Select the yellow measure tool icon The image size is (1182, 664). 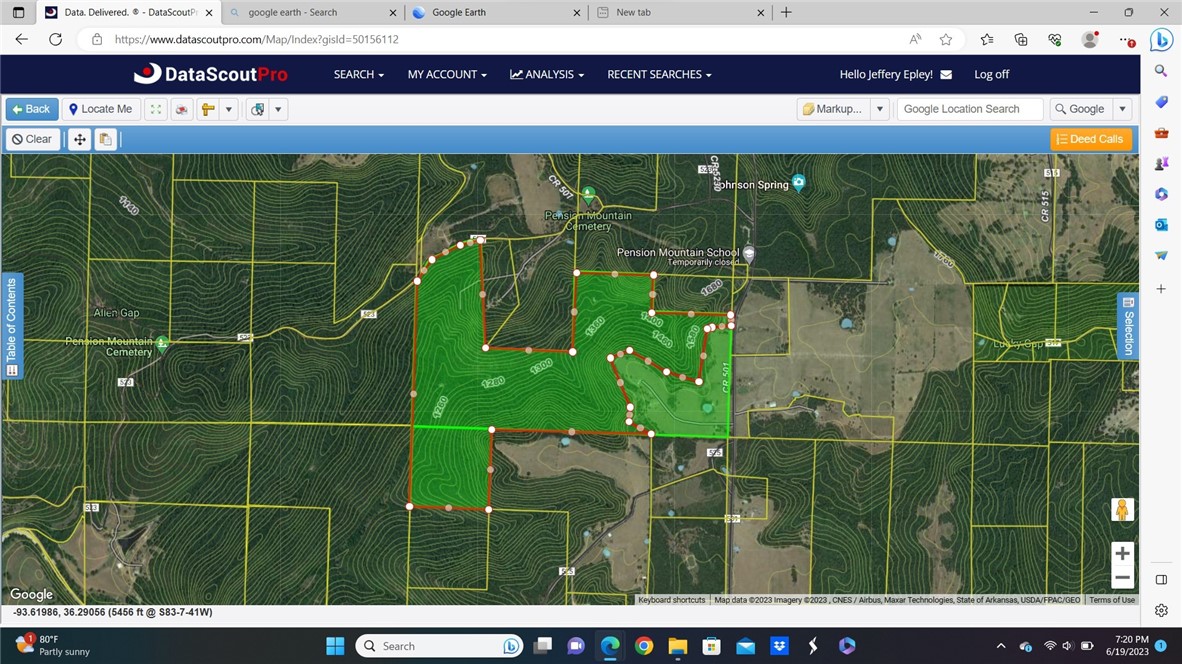point(208,109)
